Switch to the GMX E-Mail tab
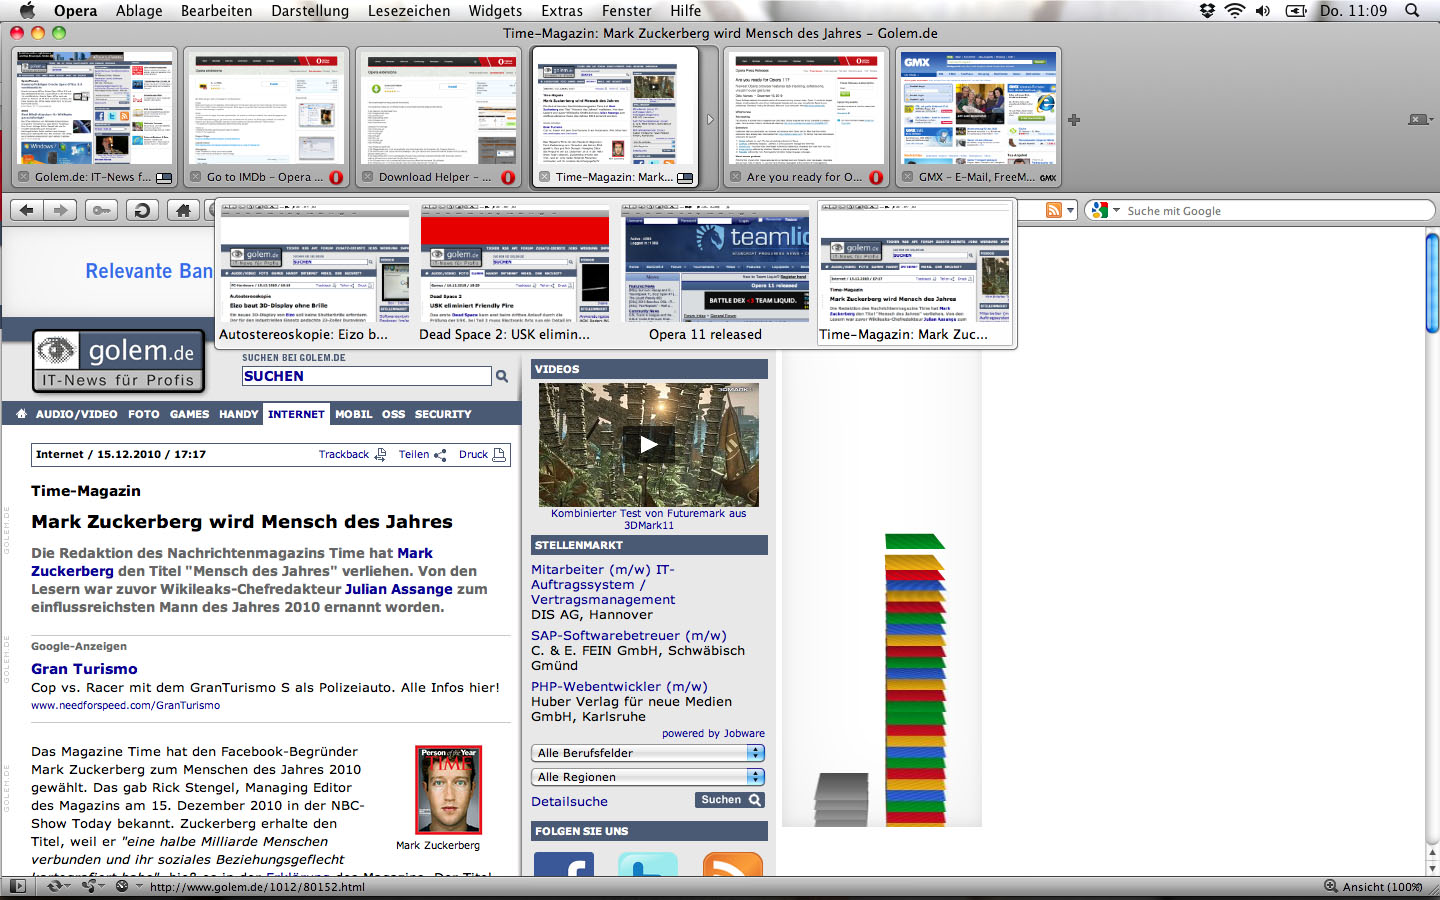This screenshot has height=900, width=1440. [978, 118]
